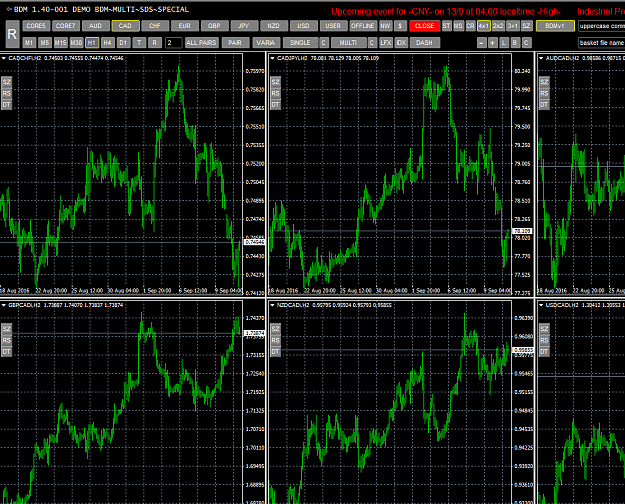Image resolution: width=625 pixels, height=504 pixels.
Task: Click the dollar sign button
Action: pos(400,26)
